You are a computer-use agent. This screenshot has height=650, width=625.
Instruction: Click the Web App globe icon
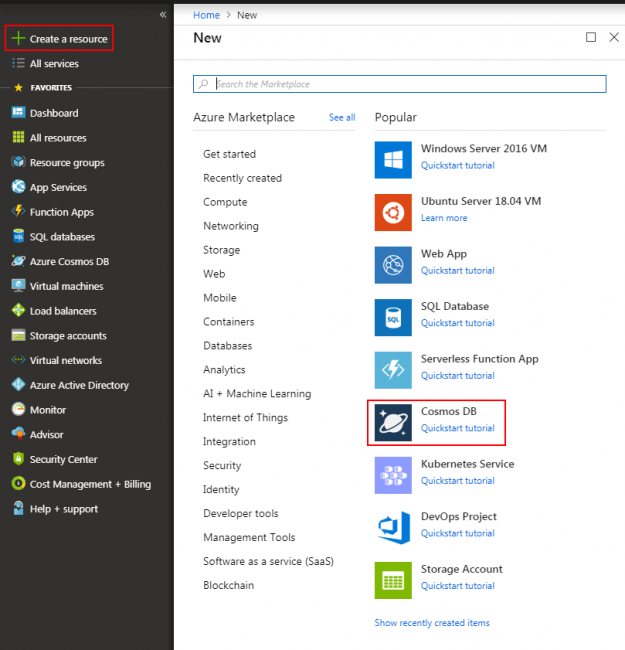coord(393,265)
